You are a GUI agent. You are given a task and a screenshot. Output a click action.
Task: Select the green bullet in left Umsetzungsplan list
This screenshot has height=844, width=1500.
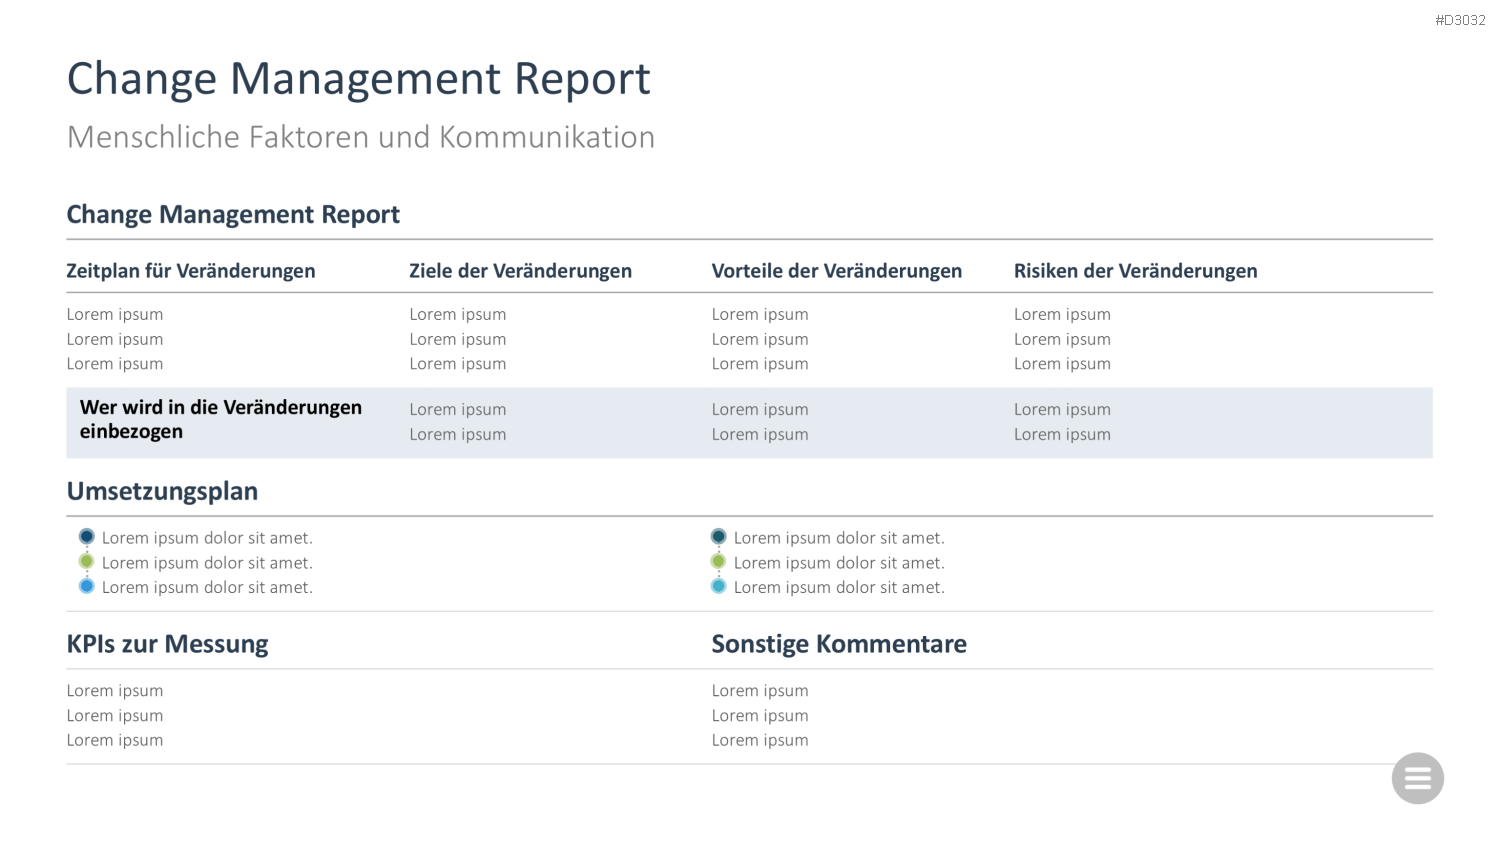pyautogui.click(x=87, y=562)
